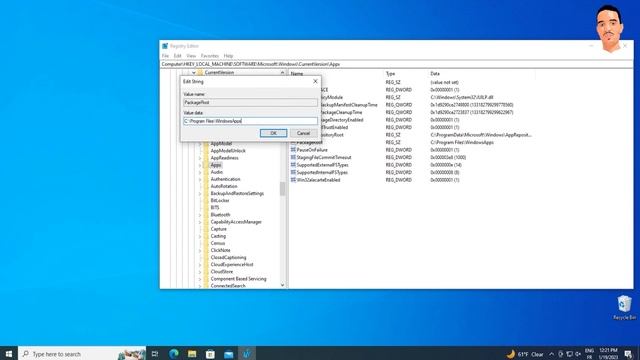Image resolution: width=640 pixels, height=360 pixels.
Task: Click the weather widget showing 61°F Clear
Action: tap(524, 354)
